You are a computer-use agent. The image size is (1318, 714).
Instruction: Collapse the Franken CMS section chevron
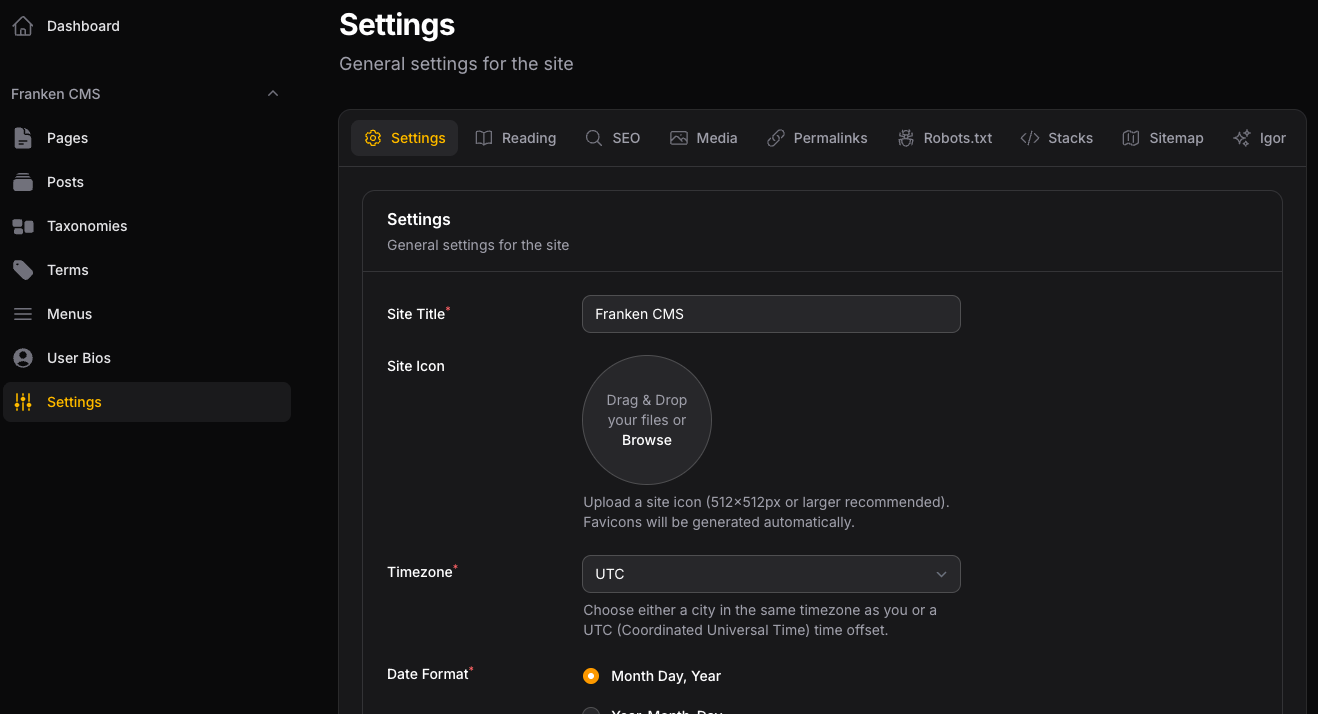pyautogui.click(x=272, y=93)
